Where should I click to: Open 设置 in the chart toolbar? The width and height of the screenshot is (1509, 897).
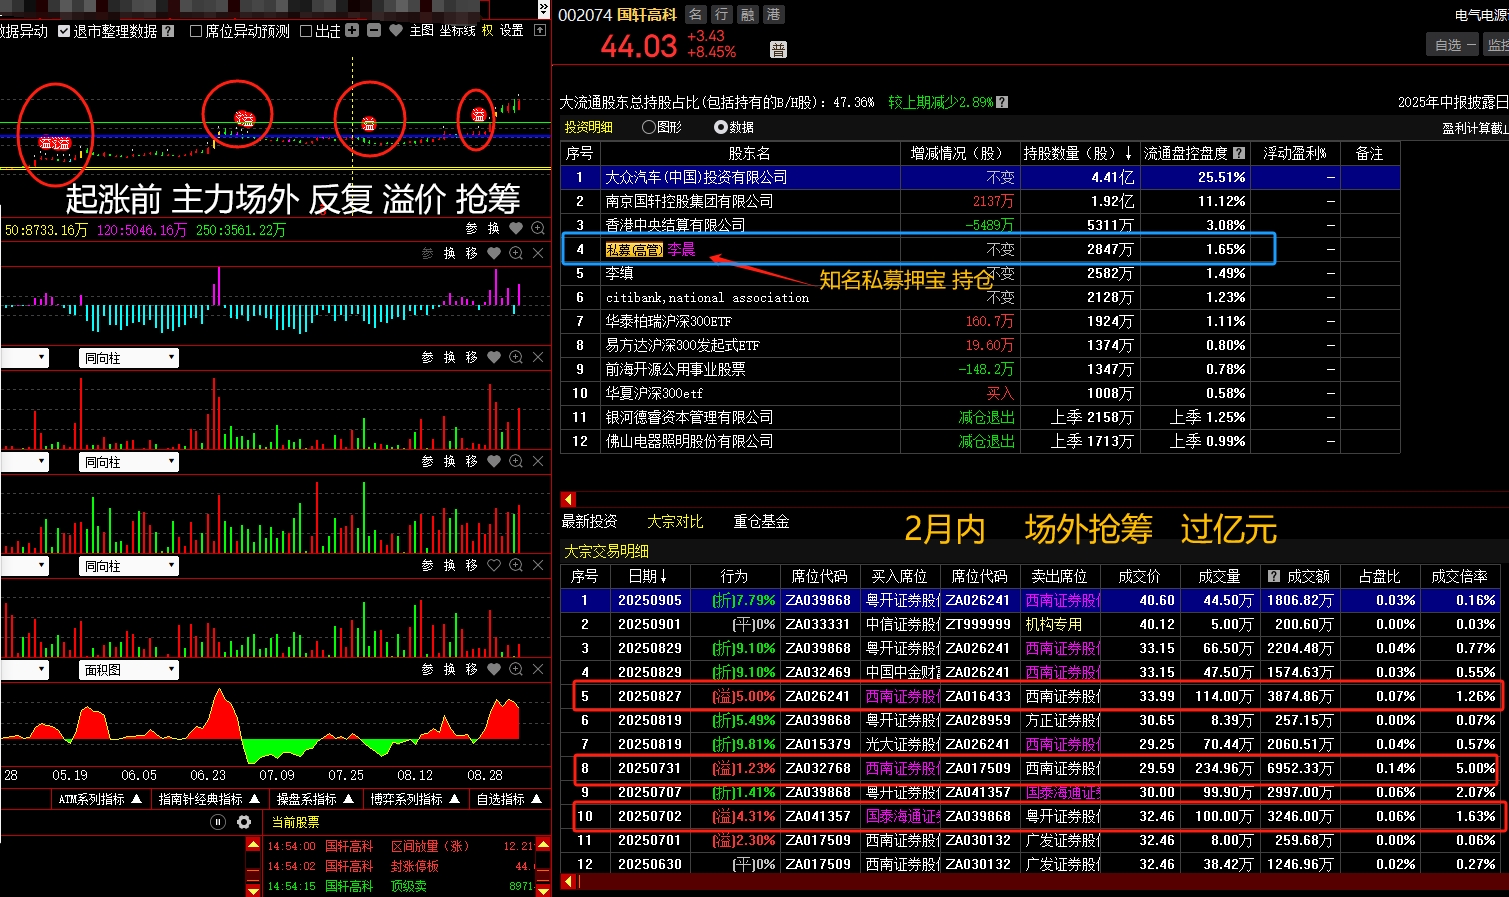512,31
